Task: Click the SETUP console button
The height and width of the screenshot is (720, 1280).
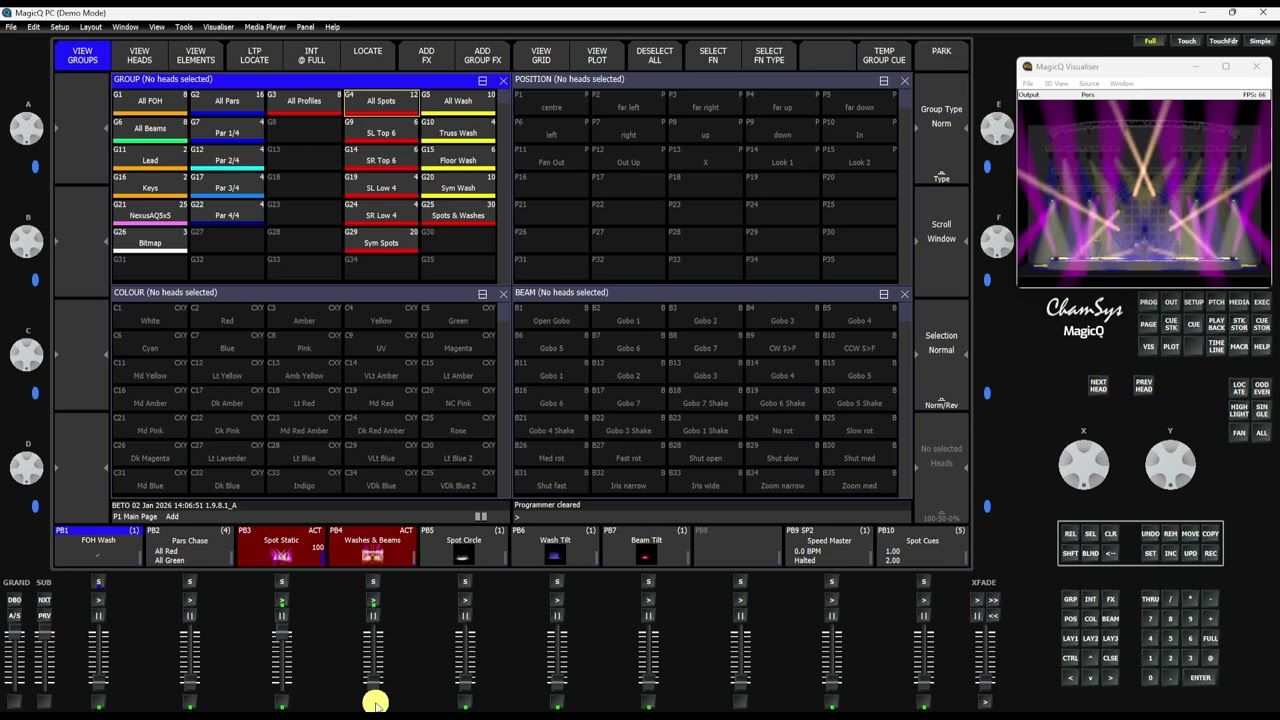Action: point(1194,302)
